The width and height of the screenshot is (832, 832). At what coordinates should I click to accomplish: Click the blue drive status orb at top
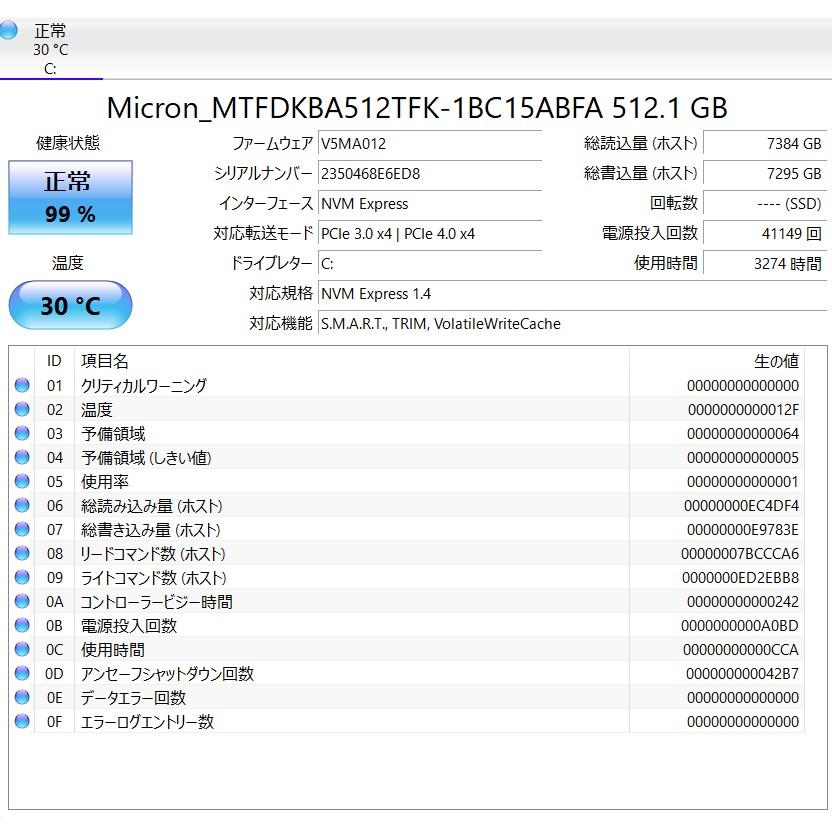[8, 30]
